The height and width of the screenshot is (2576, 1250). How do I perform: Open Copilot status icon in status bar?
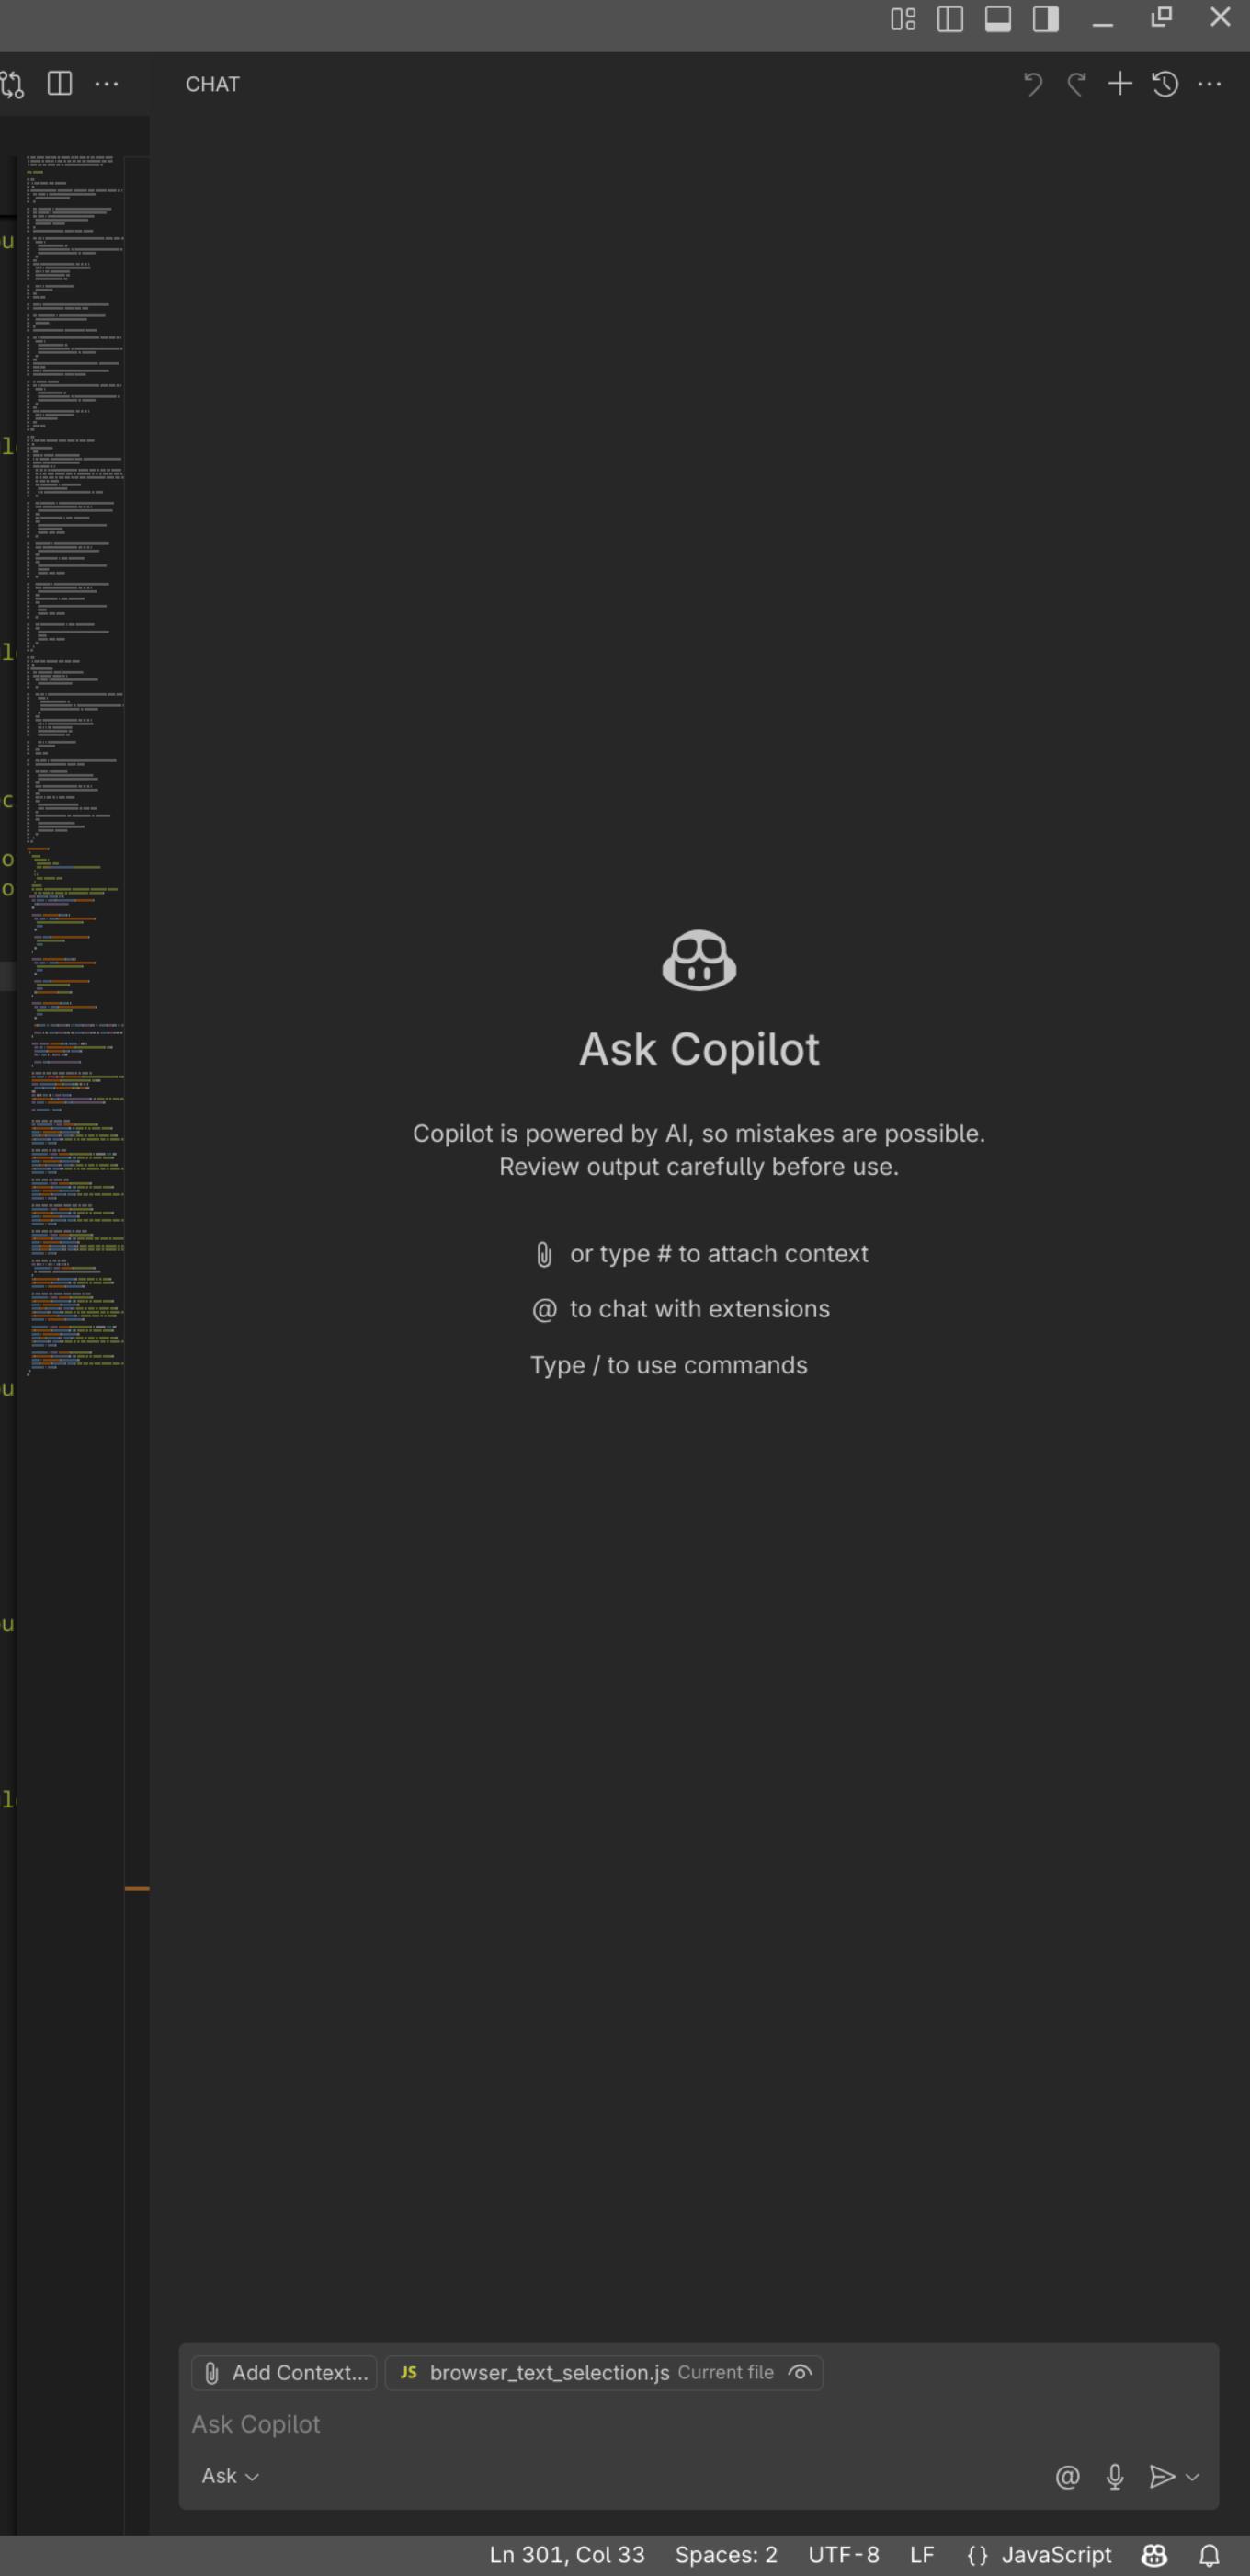pyautogui.click(x=1154, y=2555)
